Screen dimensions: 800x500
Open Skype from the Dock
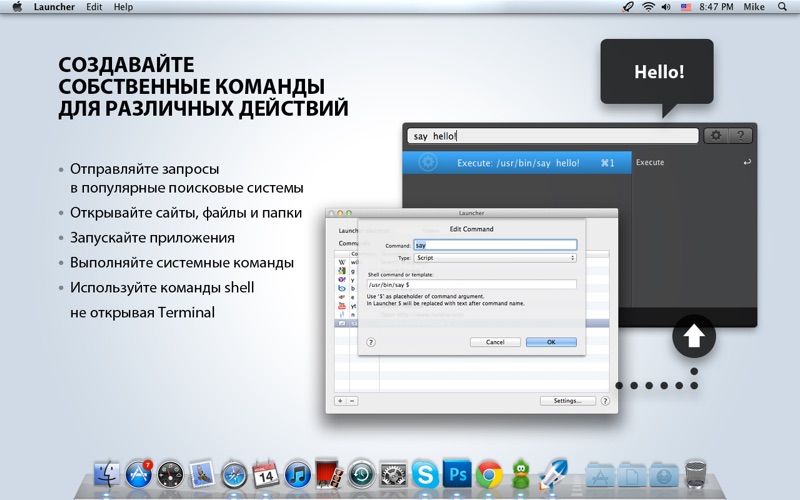[x=425, y=474]
